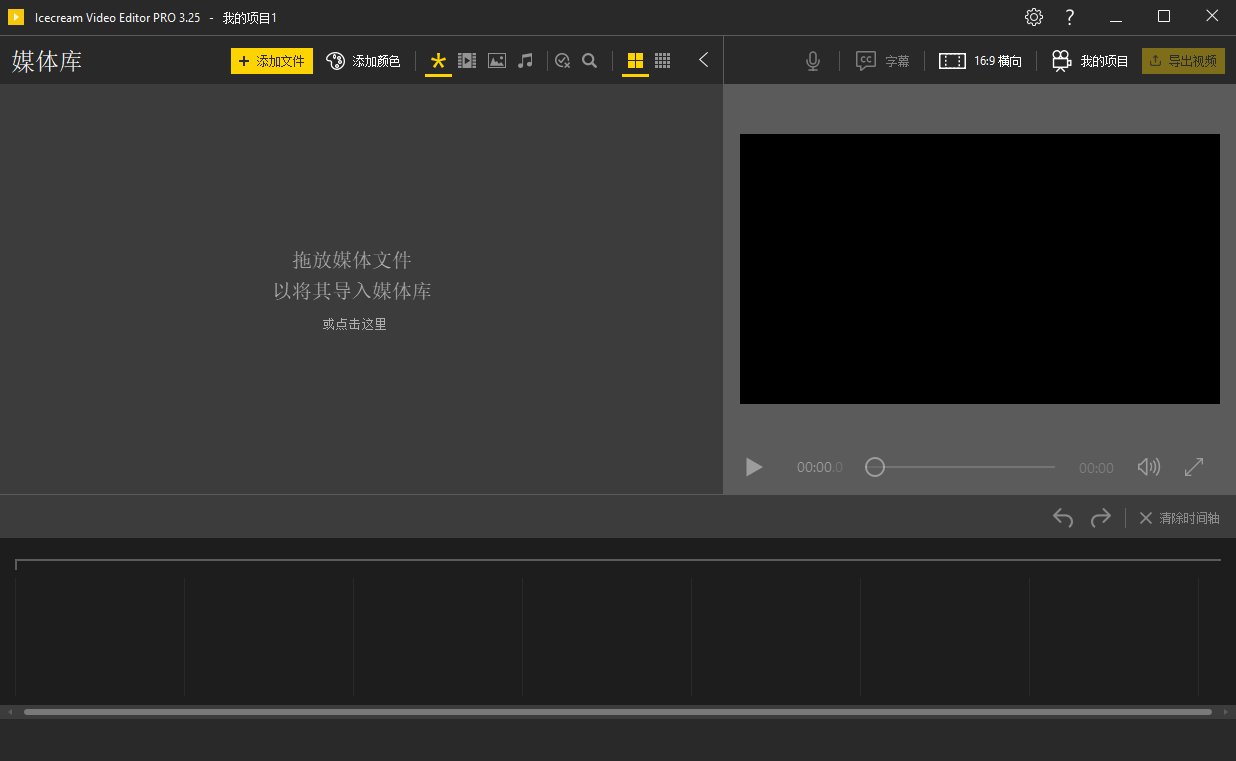Select the audio files filter icon
Viewport: 1236px width, 761px height.
(x=525, y=60)
